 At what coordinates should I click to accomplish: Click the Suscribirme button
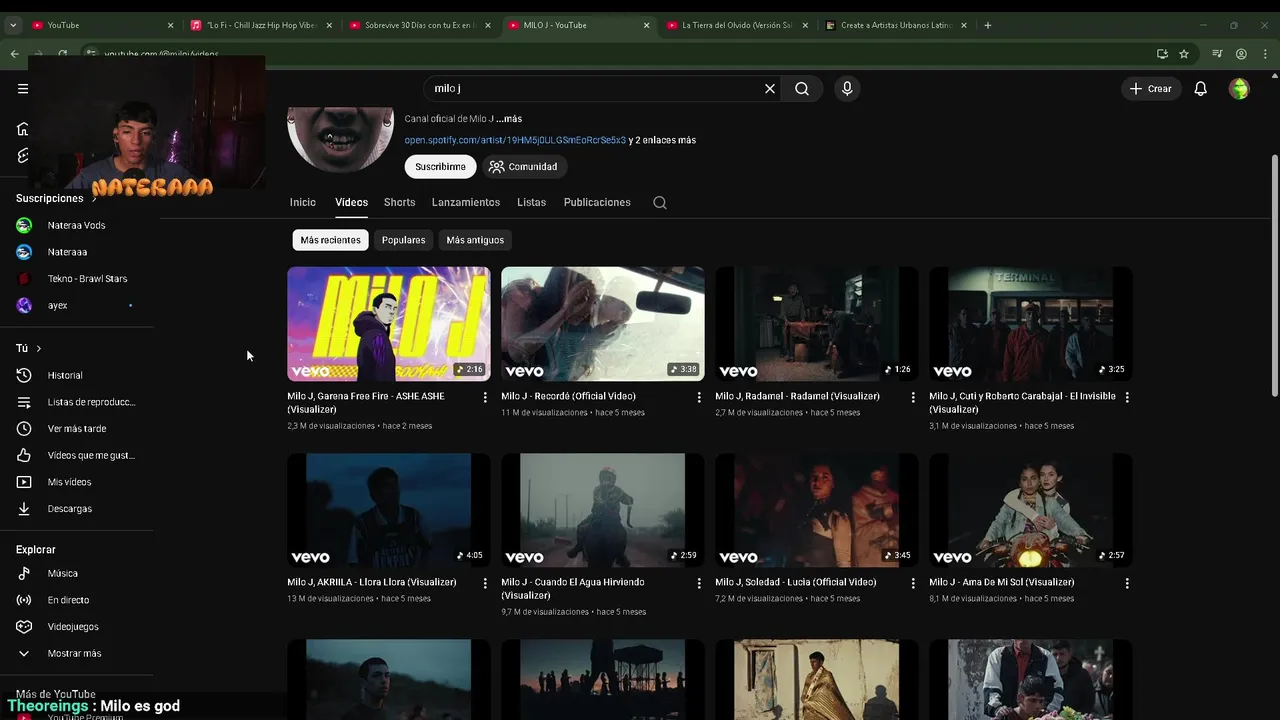440,167
